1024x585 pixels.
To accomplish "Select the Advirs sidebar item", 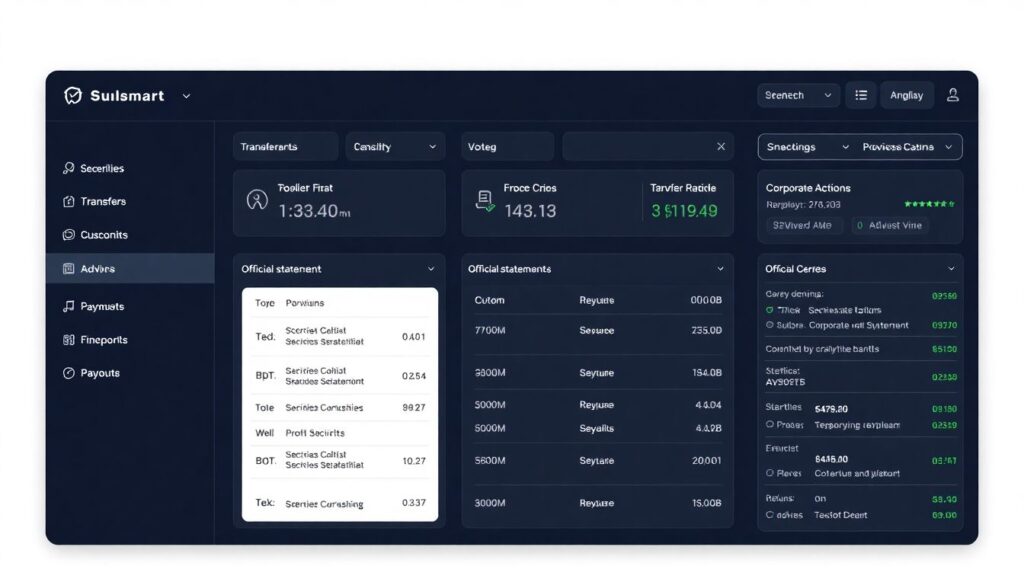I will tap(97, 269).
